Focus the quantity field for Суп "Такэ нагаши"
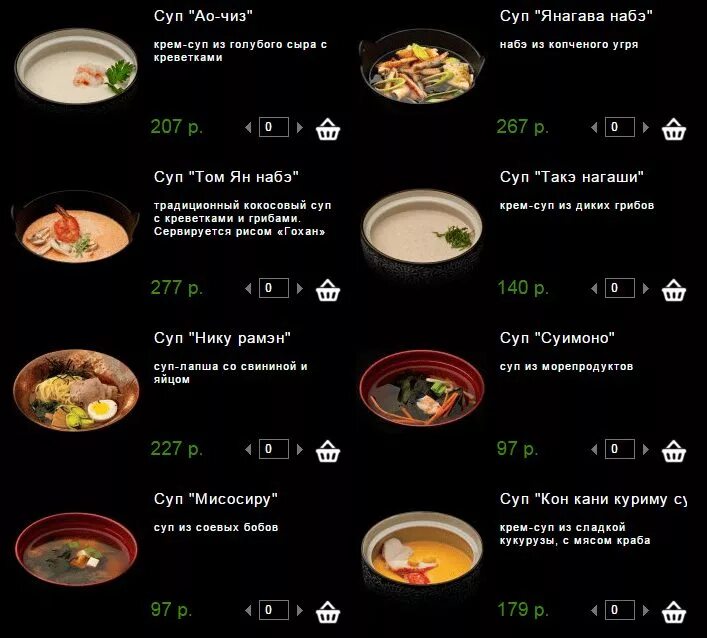 (x=620, y=288)
